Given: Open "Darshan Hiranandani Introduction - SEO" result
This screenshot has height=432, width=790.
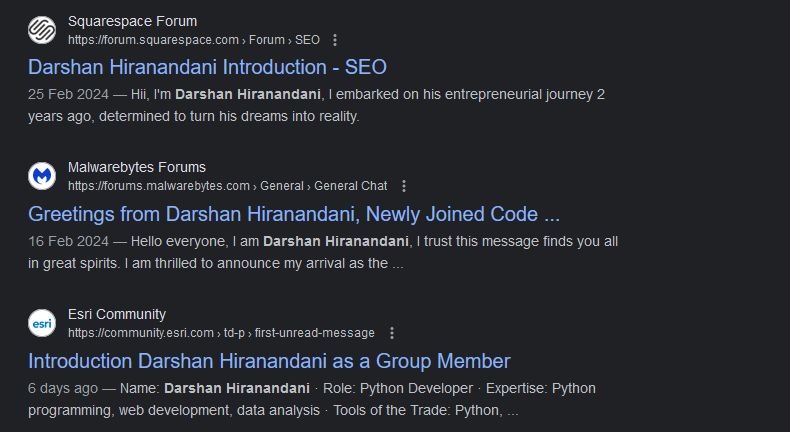Looking at the screenshot, I should 207,67.
